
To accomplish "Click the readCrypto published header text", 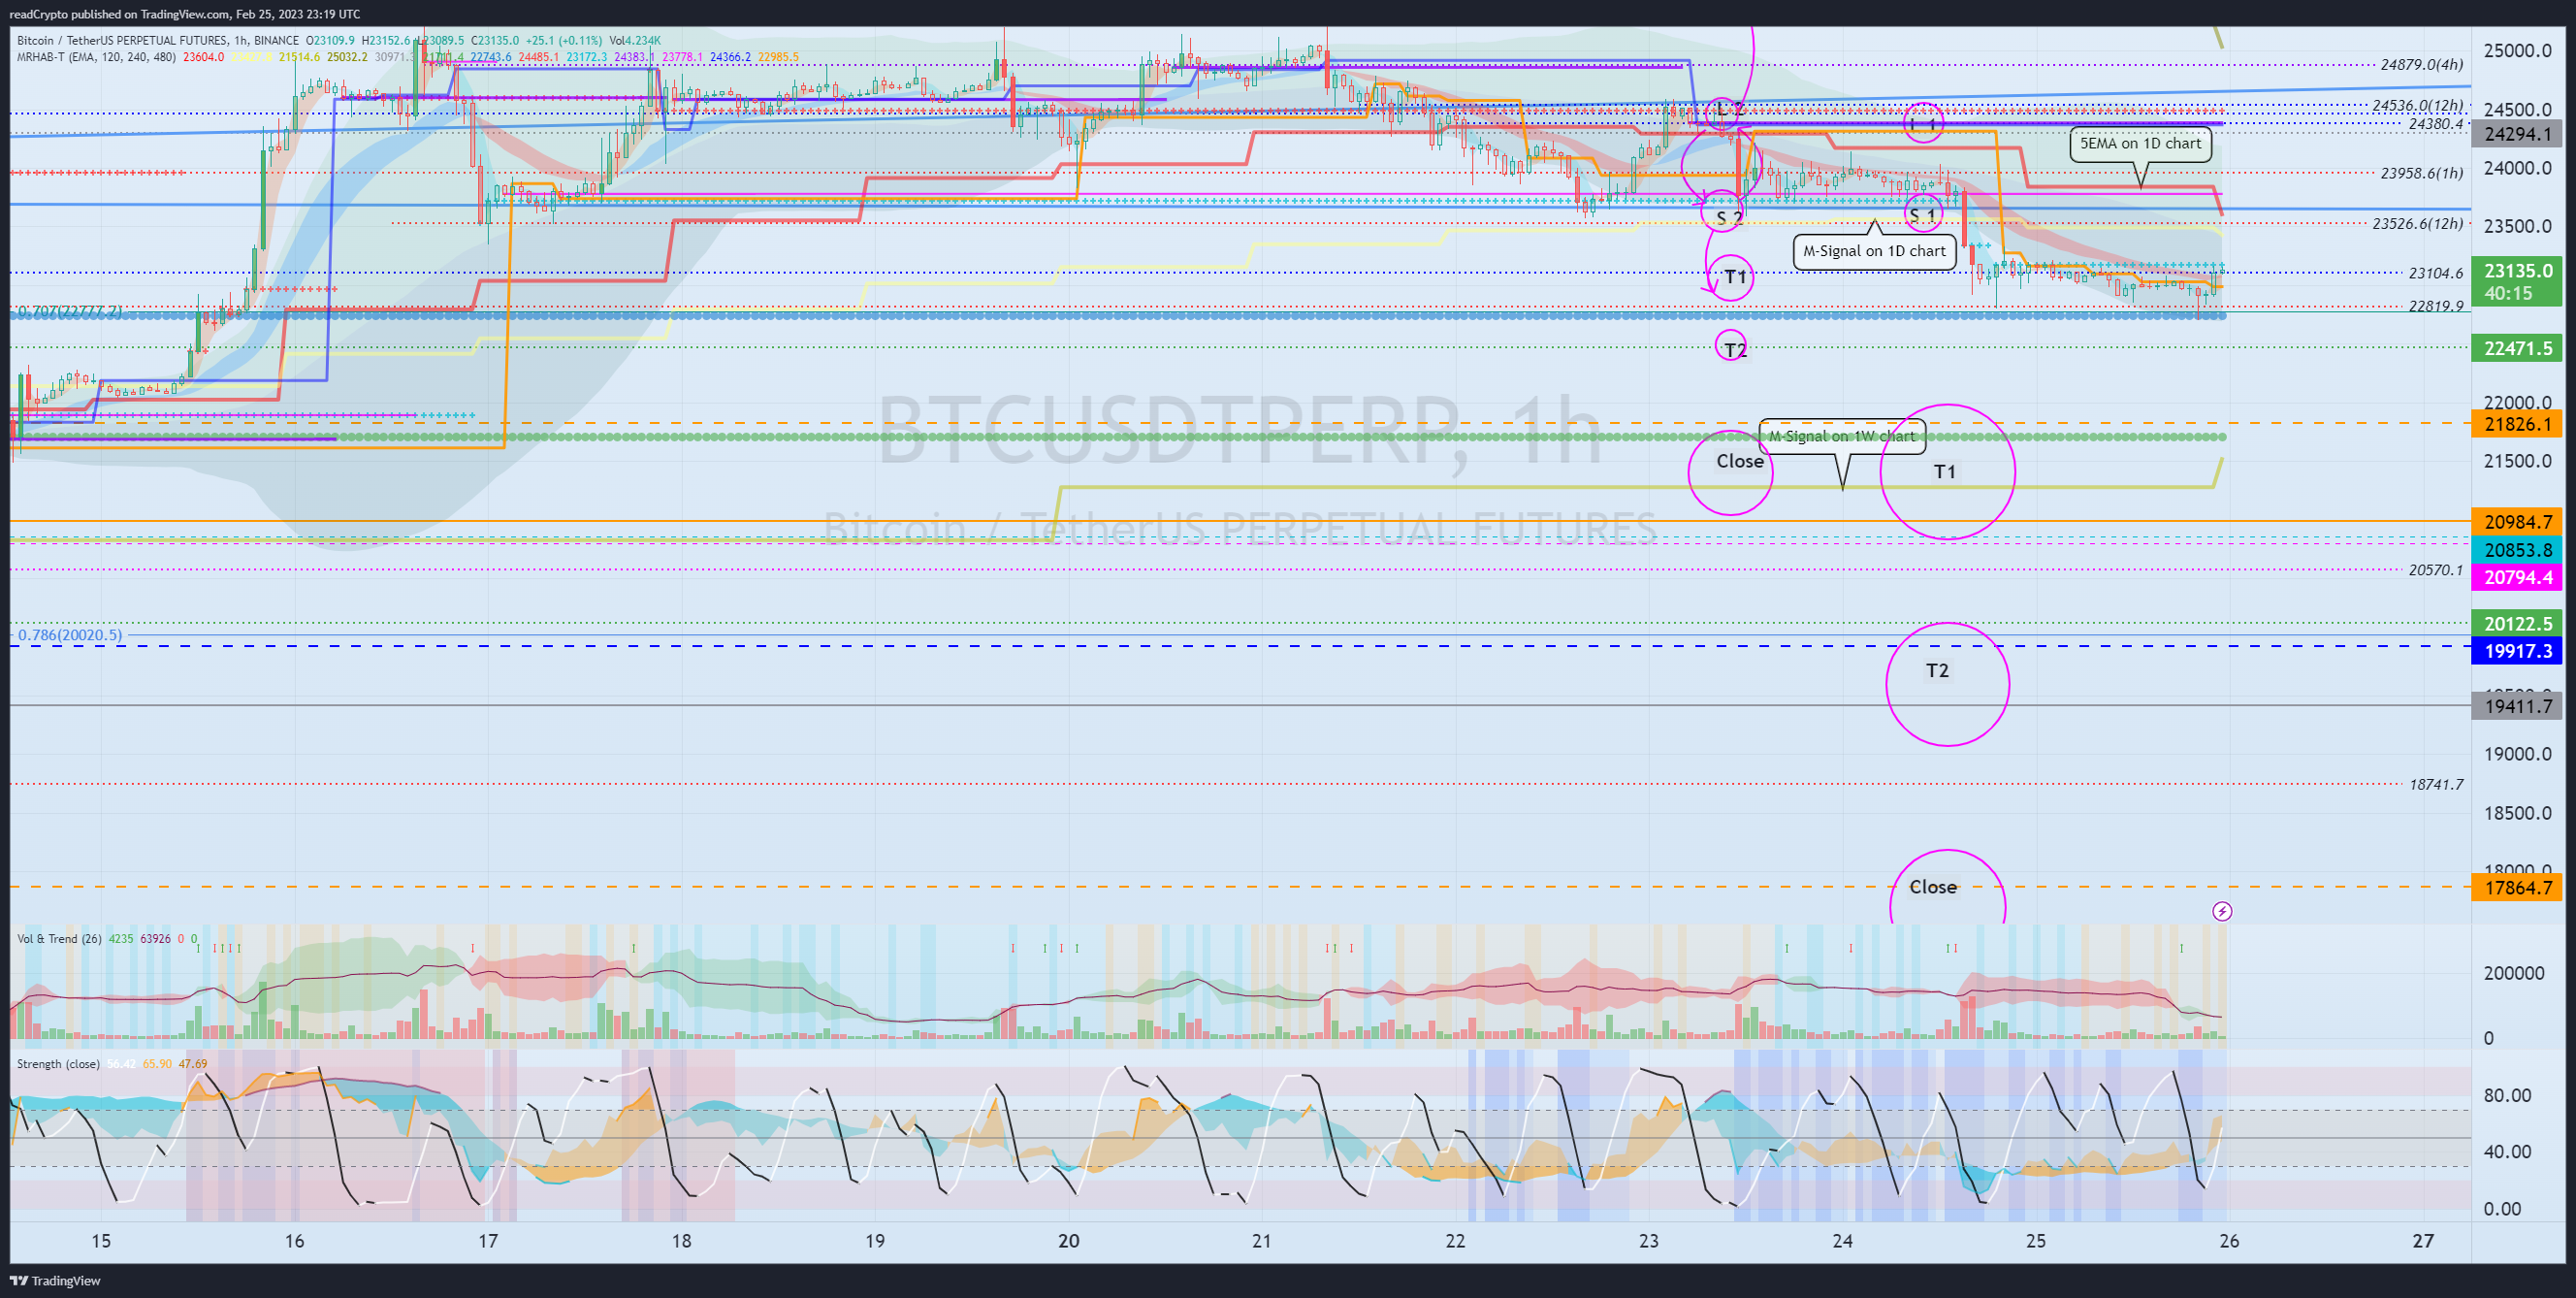I will (x=184, y=14).
